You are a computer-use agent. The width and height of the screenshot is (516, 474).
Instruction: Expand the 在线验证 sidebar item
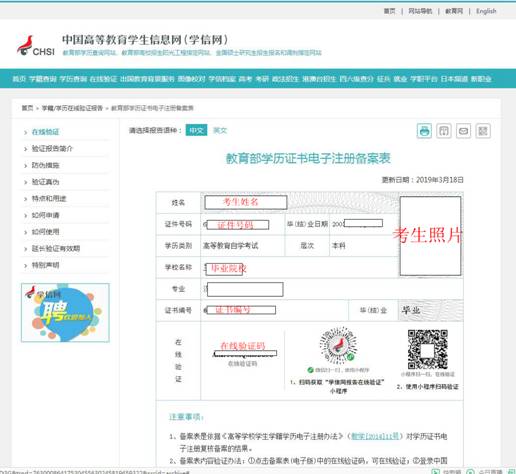(45, 132)
